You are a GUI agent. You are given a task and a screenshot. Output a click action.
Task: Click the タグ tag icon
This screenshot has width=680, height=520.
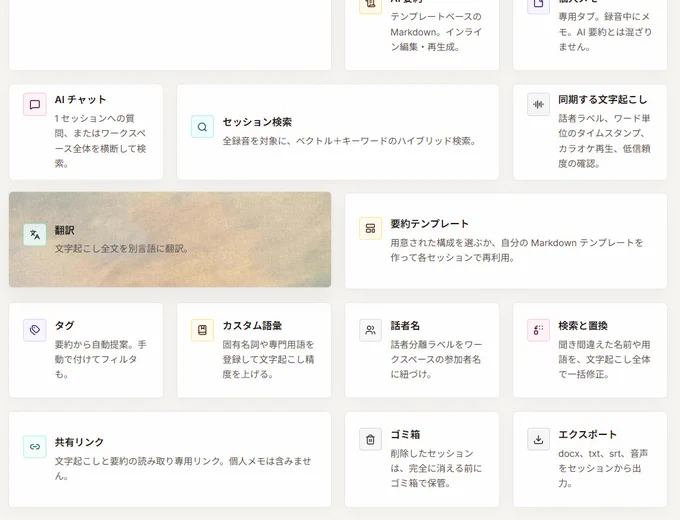click(35, 330)
